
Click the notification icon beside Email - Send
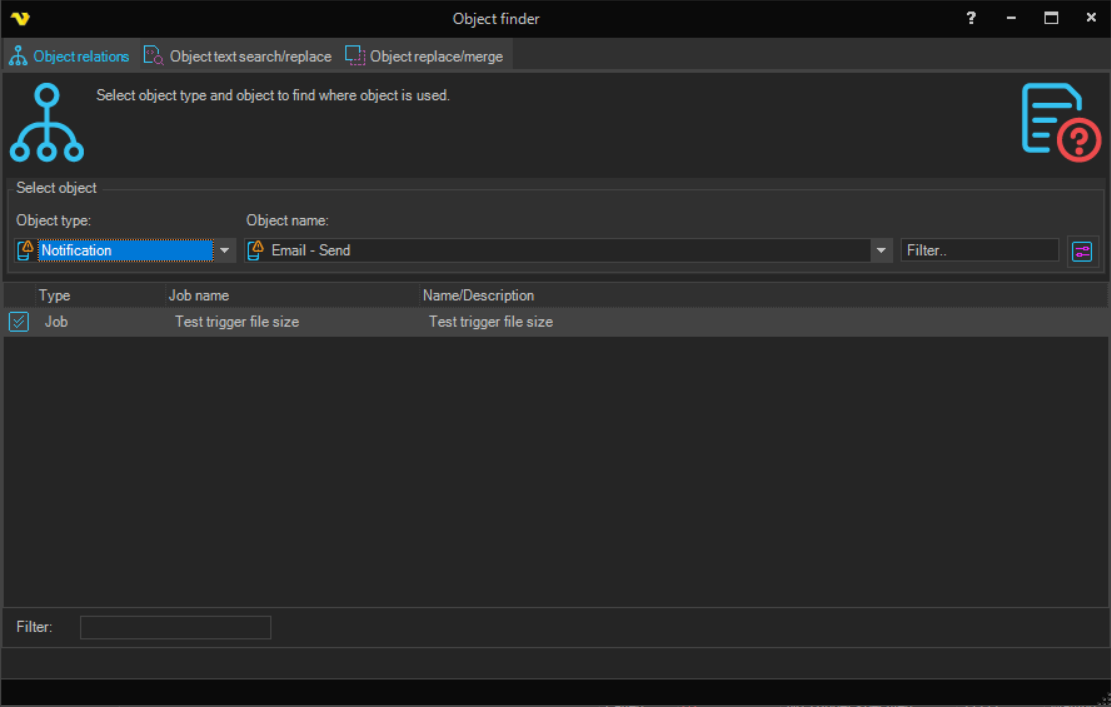(257, 250)
